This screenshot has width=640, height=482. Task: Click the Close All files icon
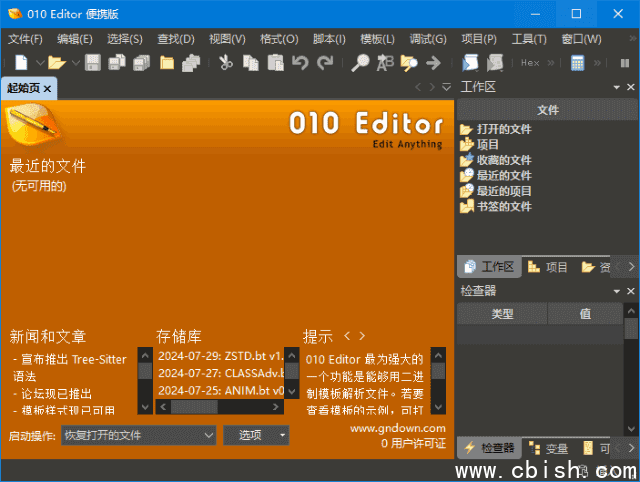click(x=191, y=63)
